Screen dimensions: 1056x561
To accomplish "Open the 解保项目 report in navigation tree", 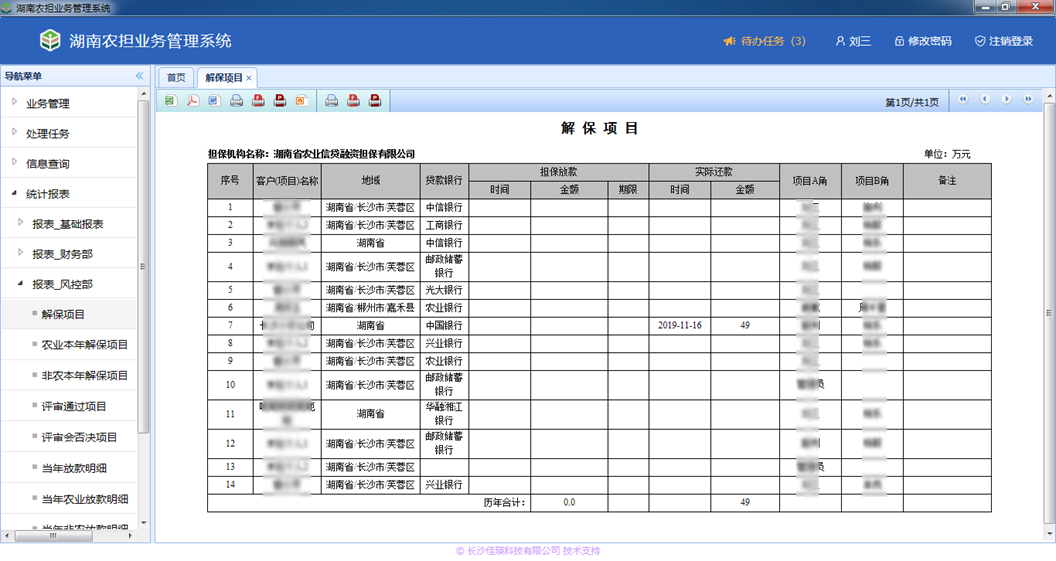I will [63, 315].
